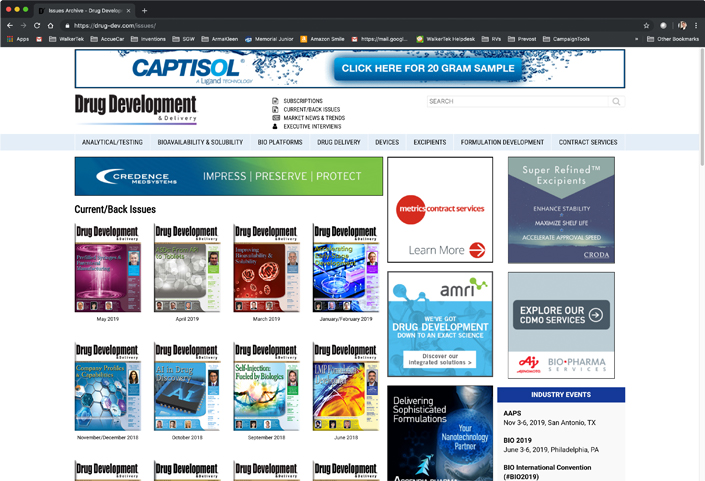The height and width of the screenshot is (481, 705).
Task: Open the March 2019 issue cover
Action: [x=266, y=268]
